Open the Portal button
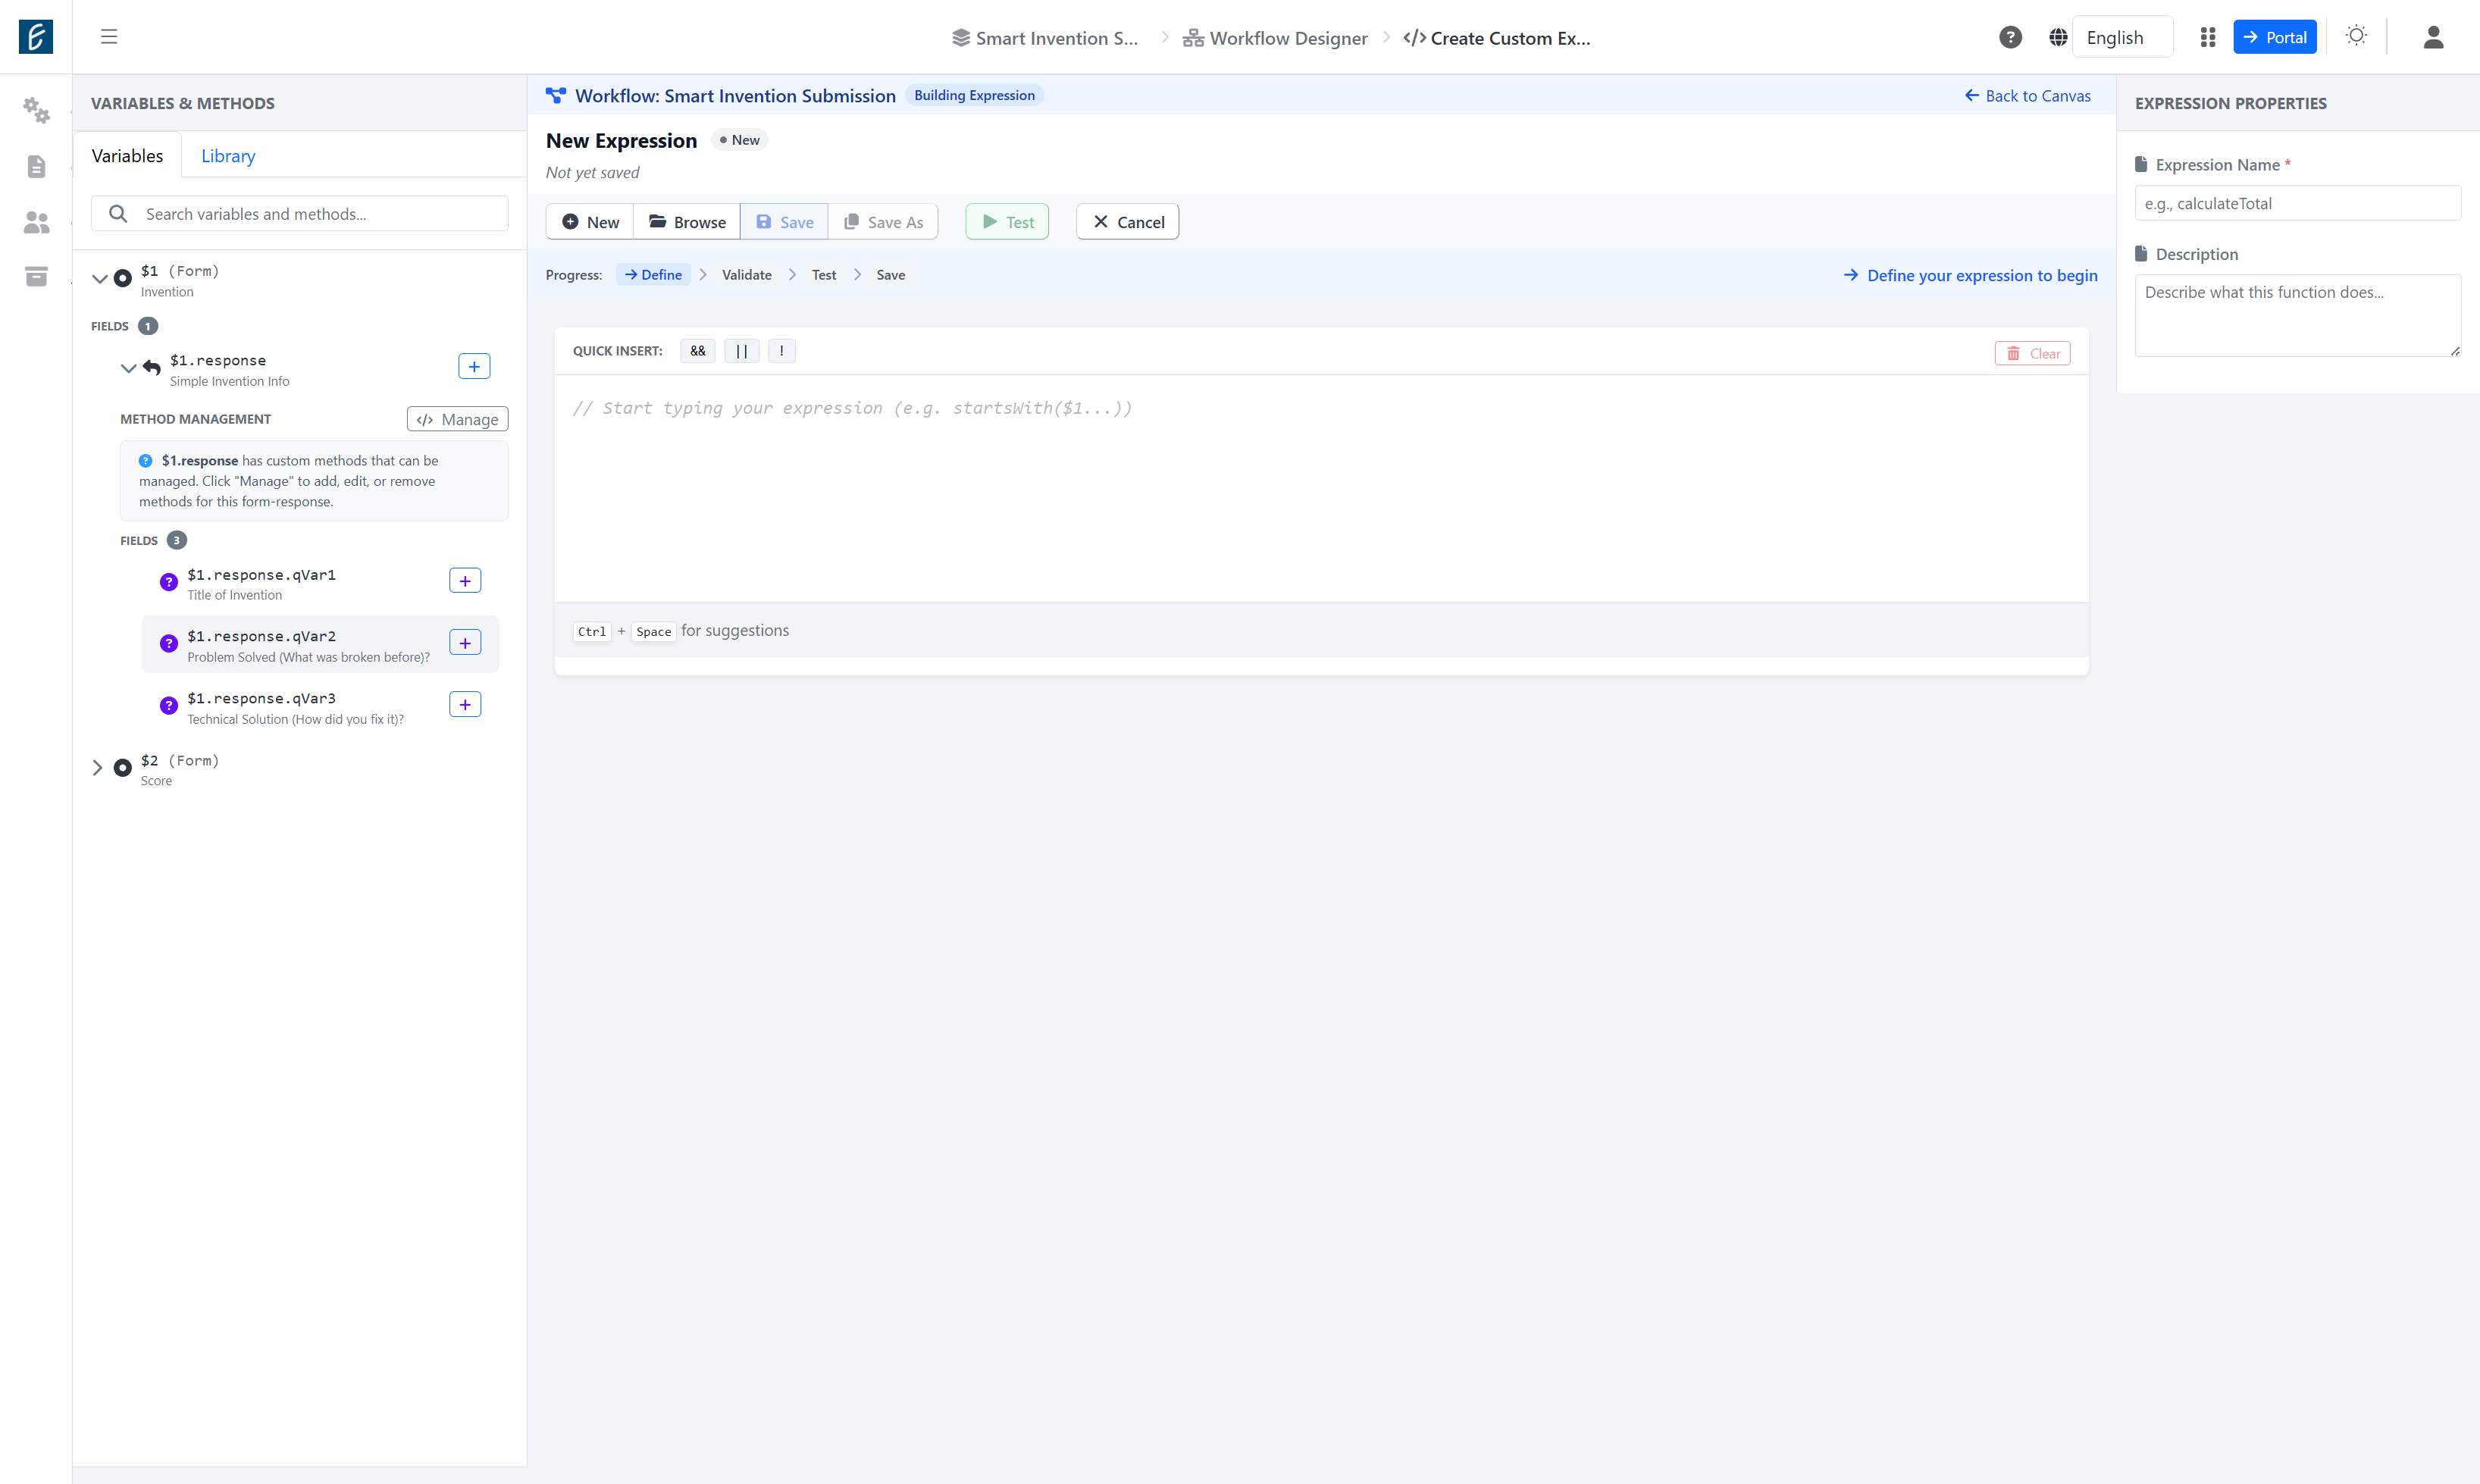The image size is (2480, 1484). (x=2275, y=37)
